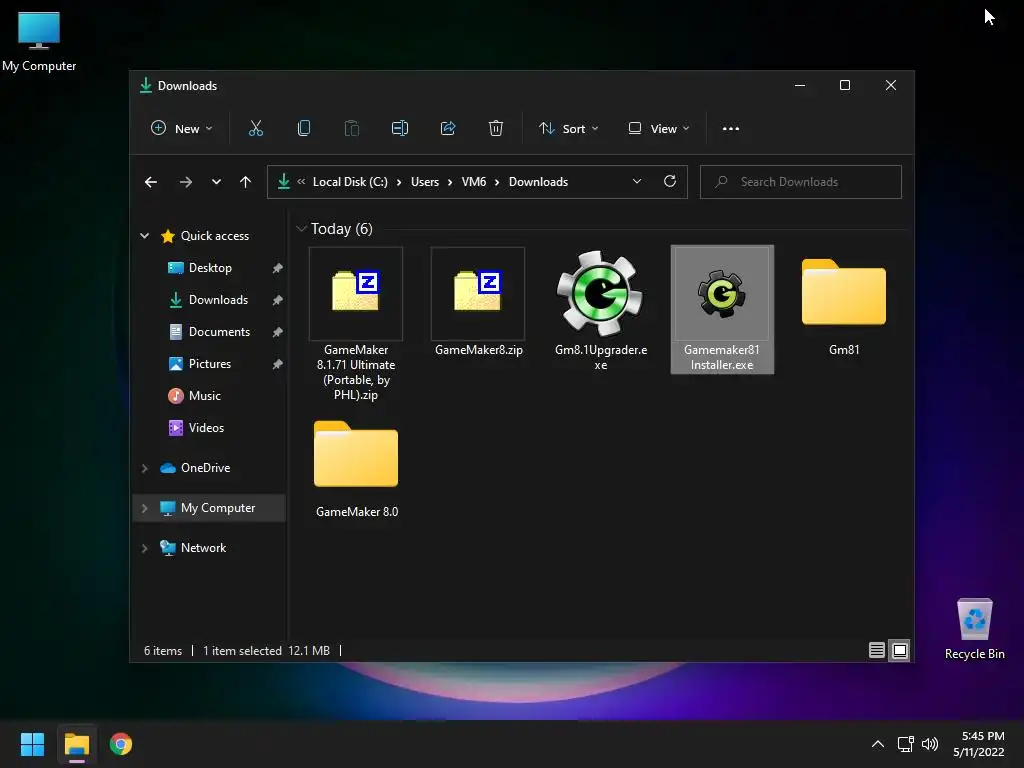
Task: Go back with the left arrow
Action: point(151,182)
